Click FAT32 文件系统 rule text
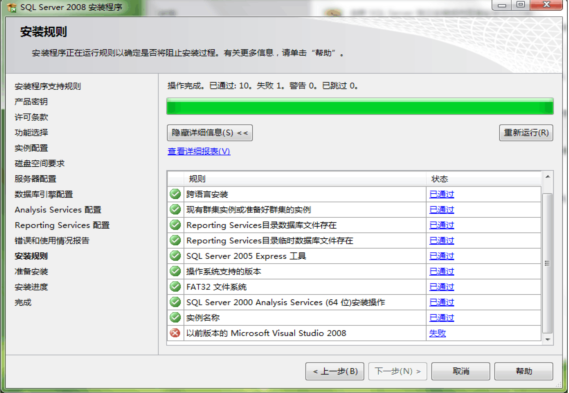Viewport: 569px width, 393px height. [216, 287]
